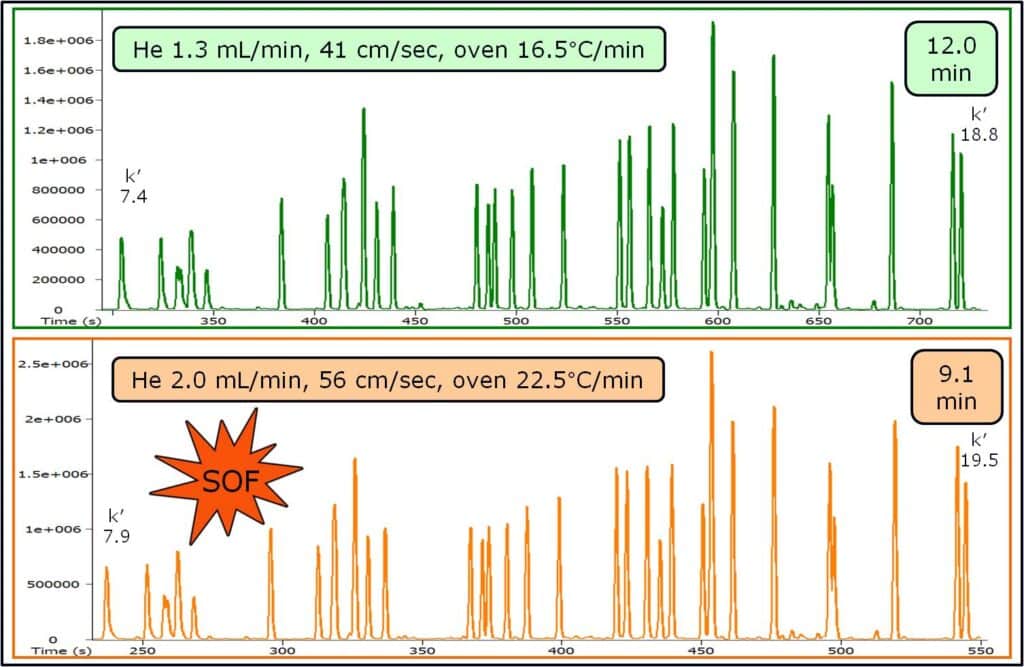
Task: Select the first green peak near 310 seconds
Action: (x=120, y=270)
